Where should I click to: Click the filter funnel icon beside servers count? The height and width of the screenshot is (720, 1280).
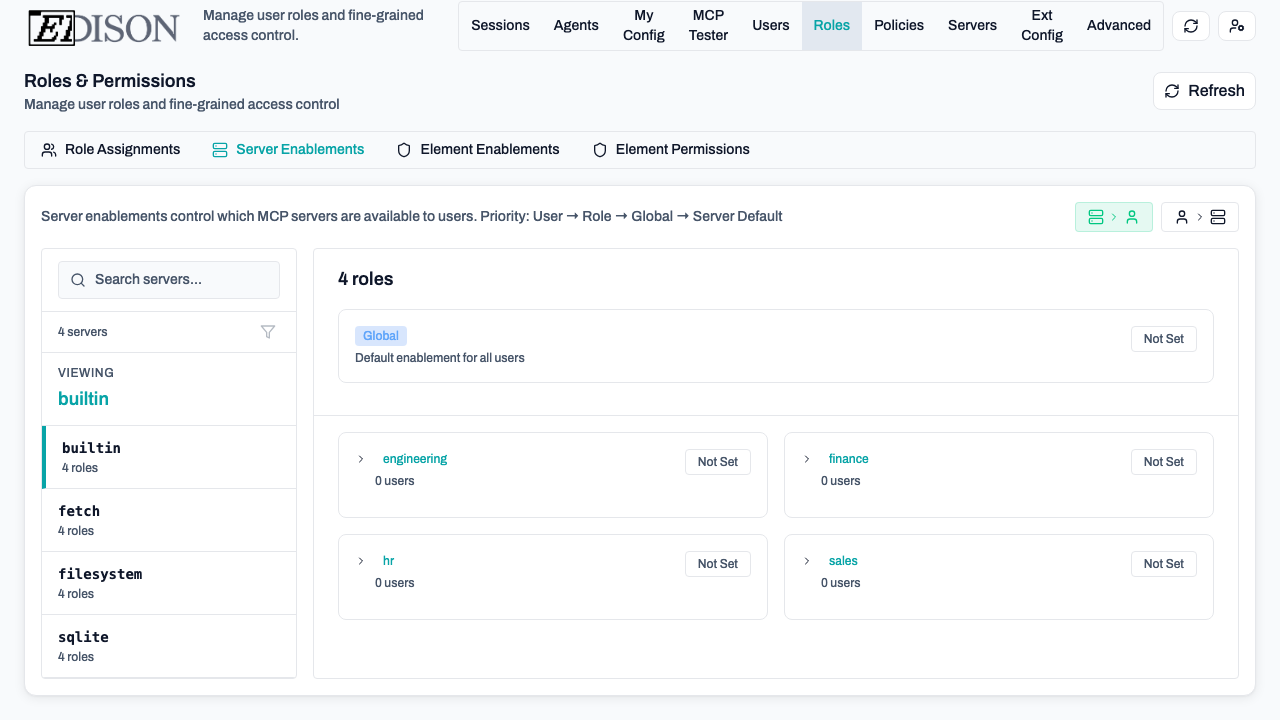click(x=268, y=332)
